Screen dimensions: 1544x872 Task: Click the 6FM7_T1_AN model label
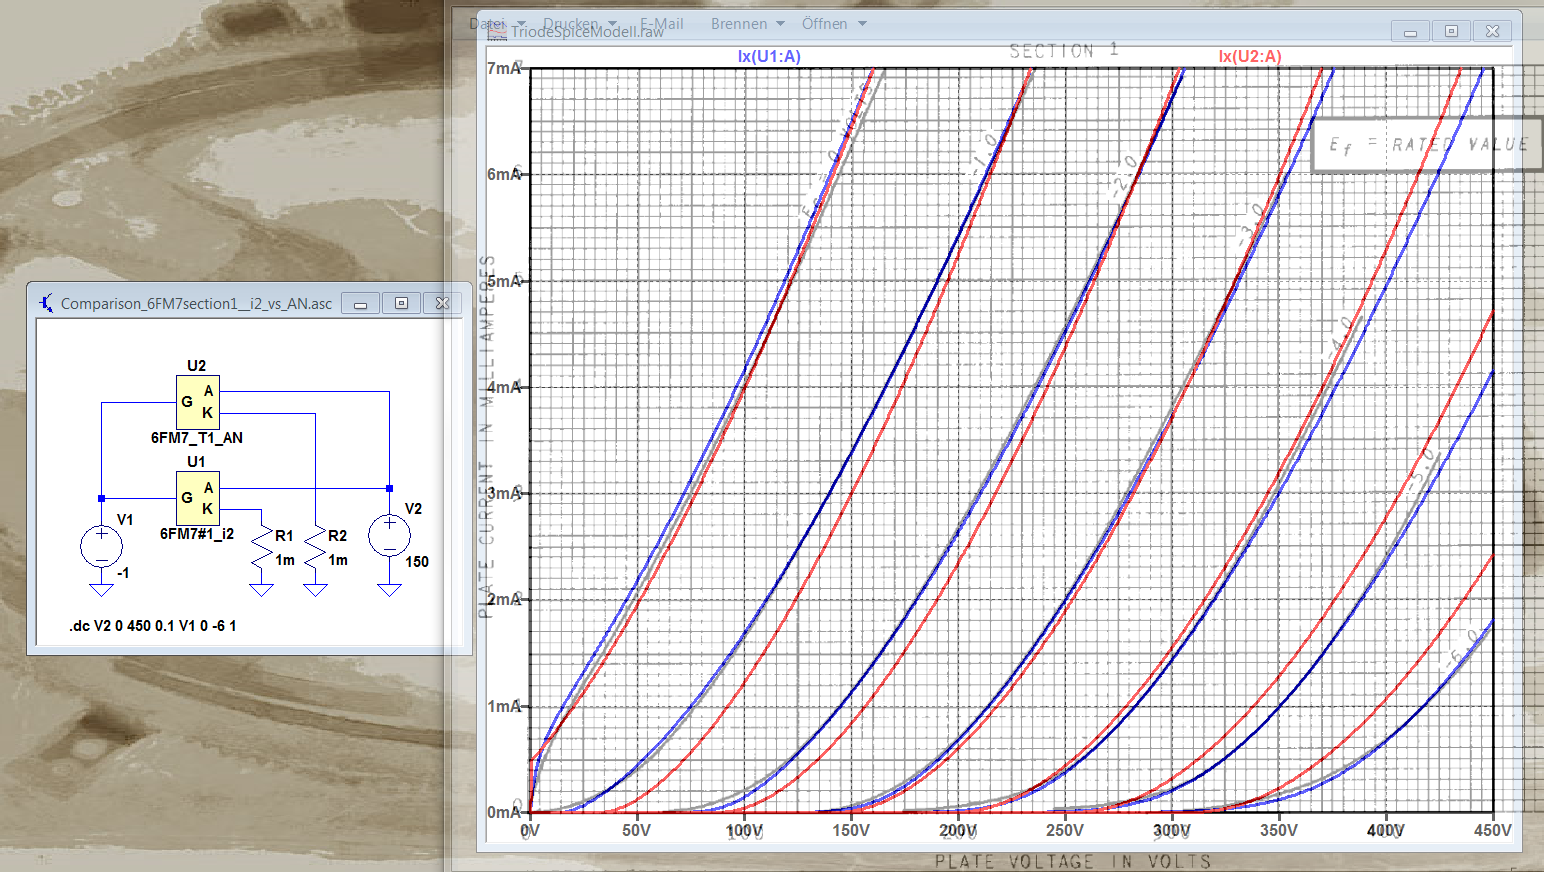[x=197, y=438]
